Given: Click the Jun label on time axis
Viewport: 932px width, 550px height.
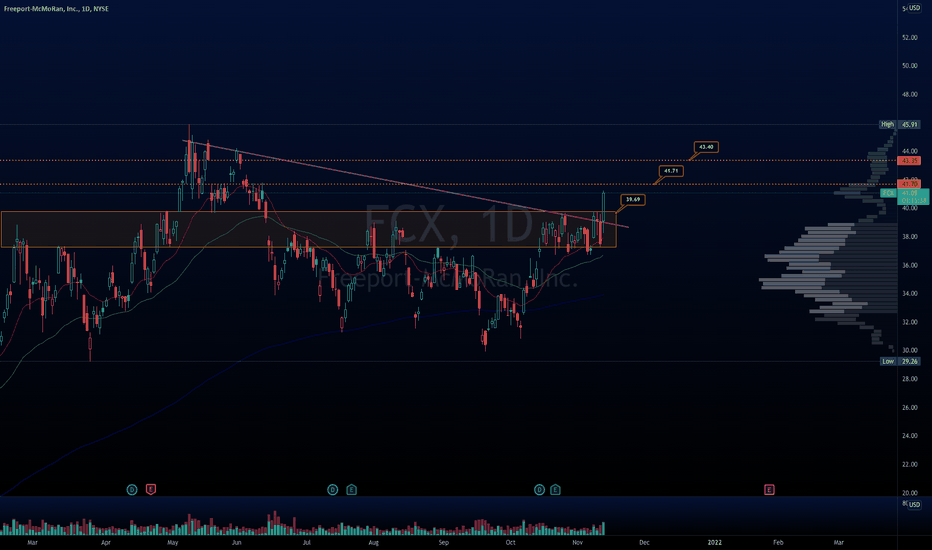Looking at the screenshot, I should pos(237,543).
